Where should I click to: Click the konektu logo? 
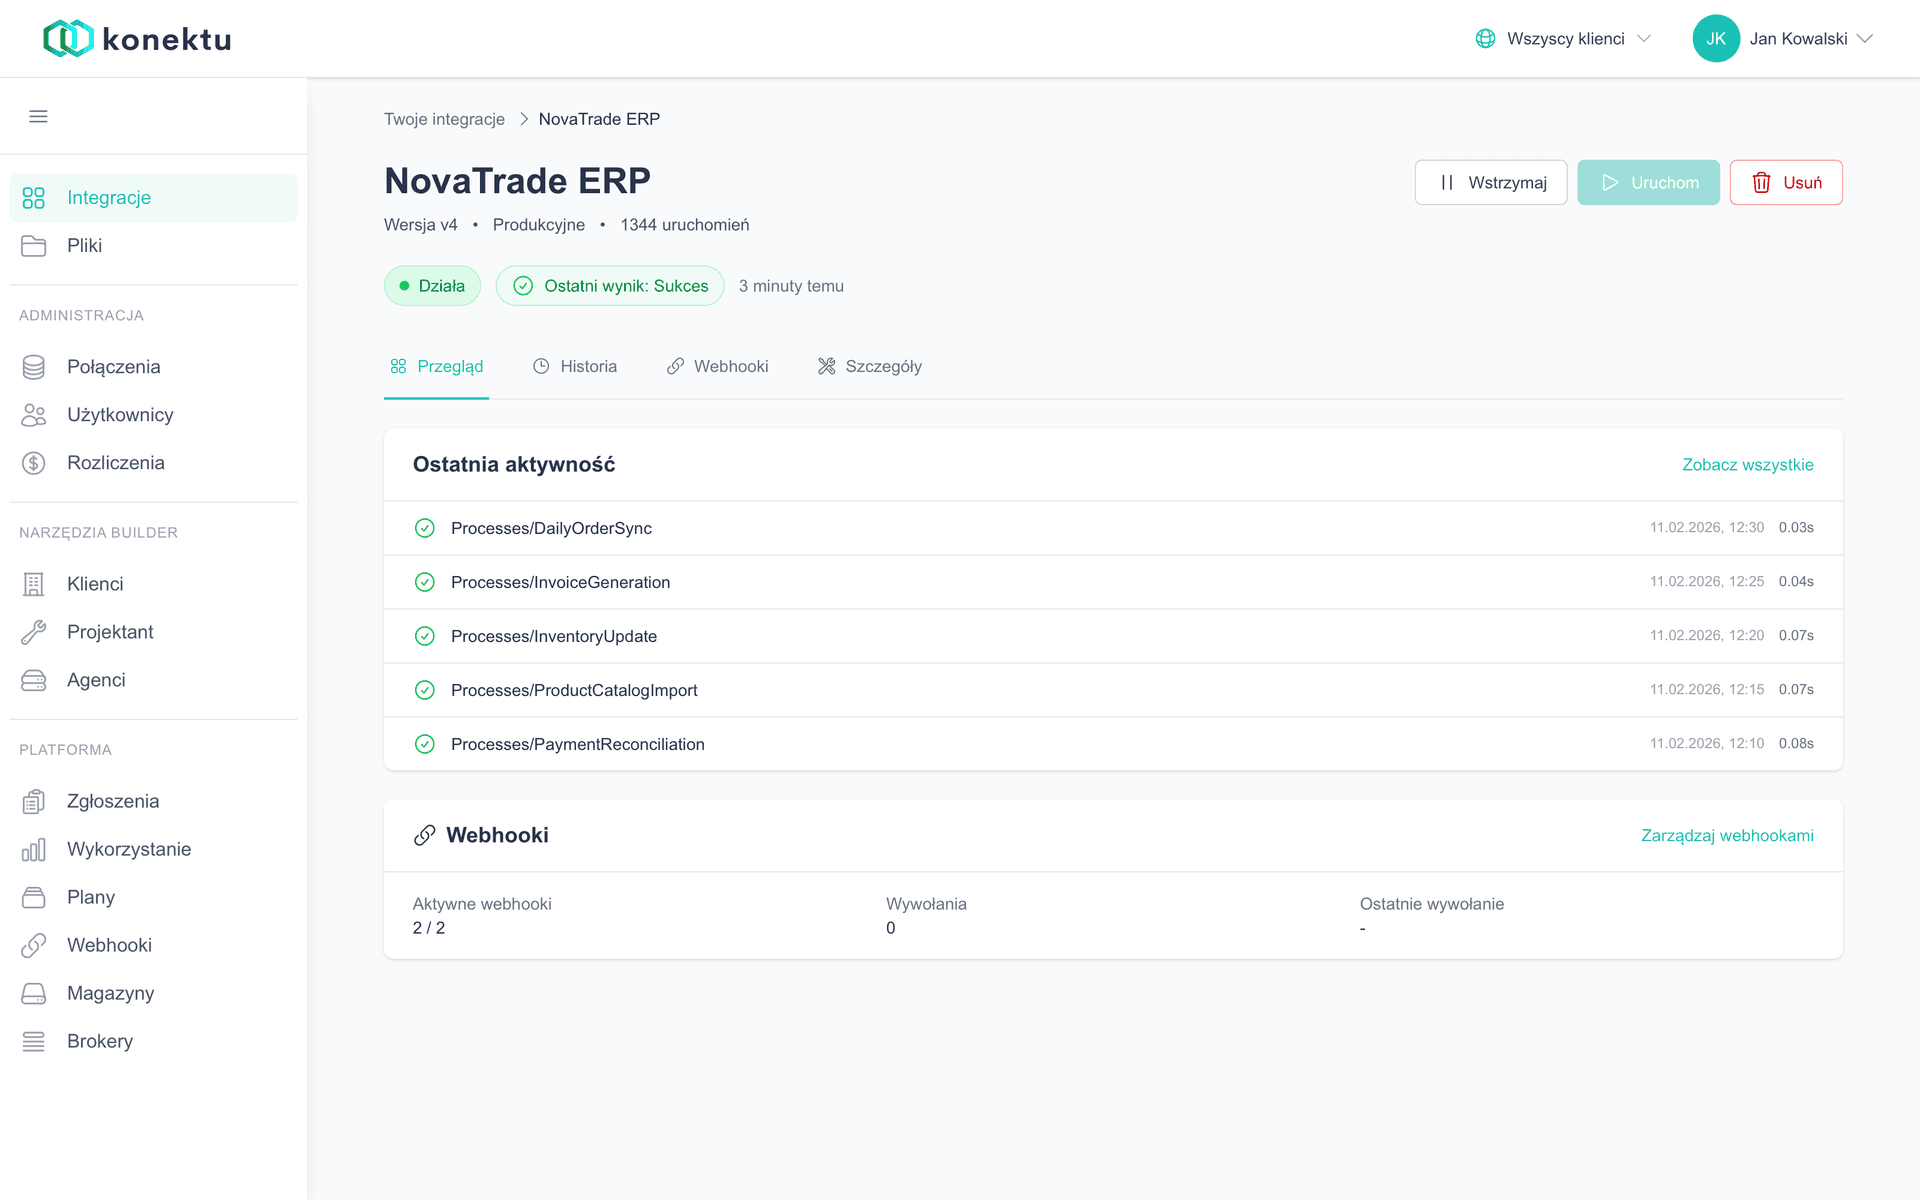[136, 38]
